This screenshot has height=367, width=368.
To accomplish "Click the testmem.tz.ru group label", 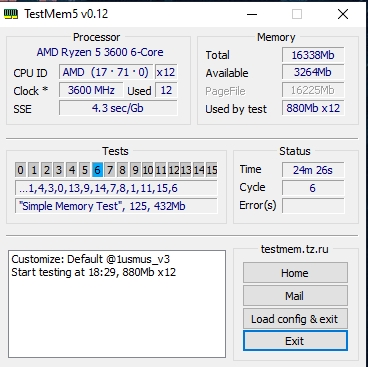I will 295,249.
